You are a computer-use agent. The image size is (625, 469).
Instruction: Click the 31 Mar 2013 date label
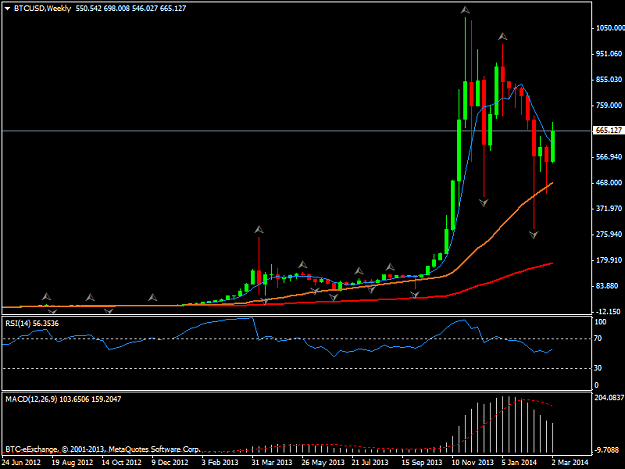272,462
